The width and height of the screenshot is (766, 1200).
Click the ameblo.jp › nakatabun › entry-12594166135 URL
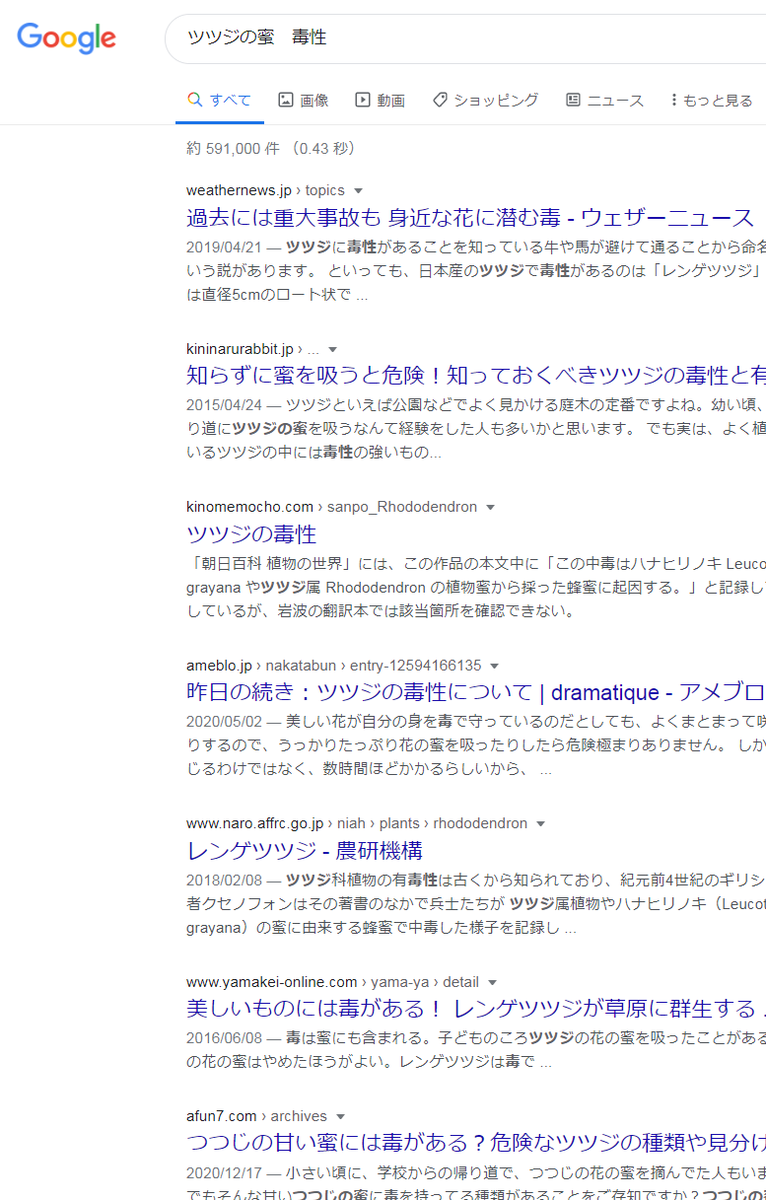[333, 665]
